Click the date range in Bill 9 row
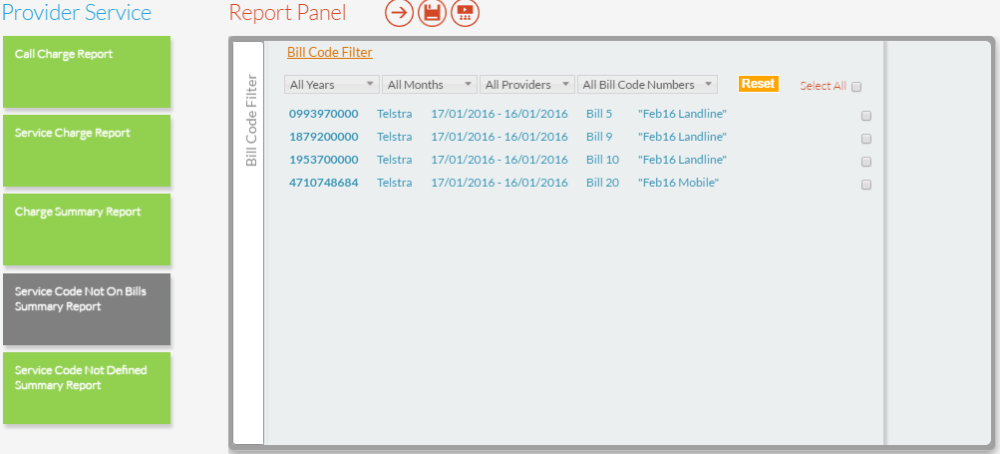The width and height of the screenshot is (1000, 454). pyautogui.click(x=499, y=137)
